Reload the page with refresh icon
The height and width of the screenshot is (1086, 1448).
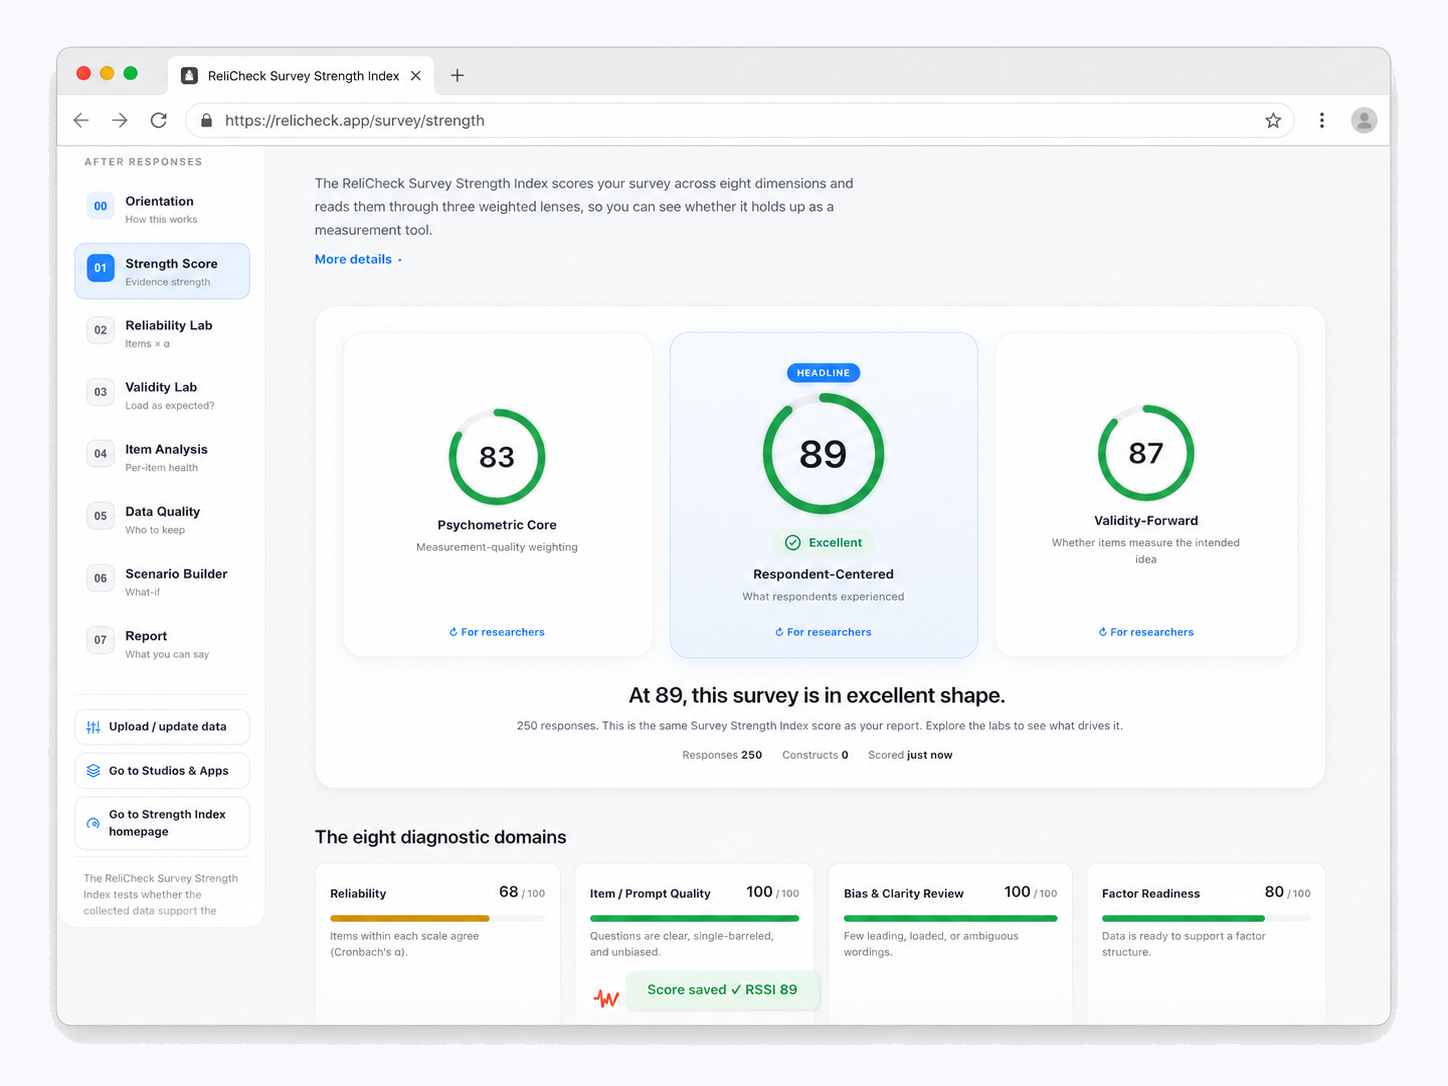point(158,120)
